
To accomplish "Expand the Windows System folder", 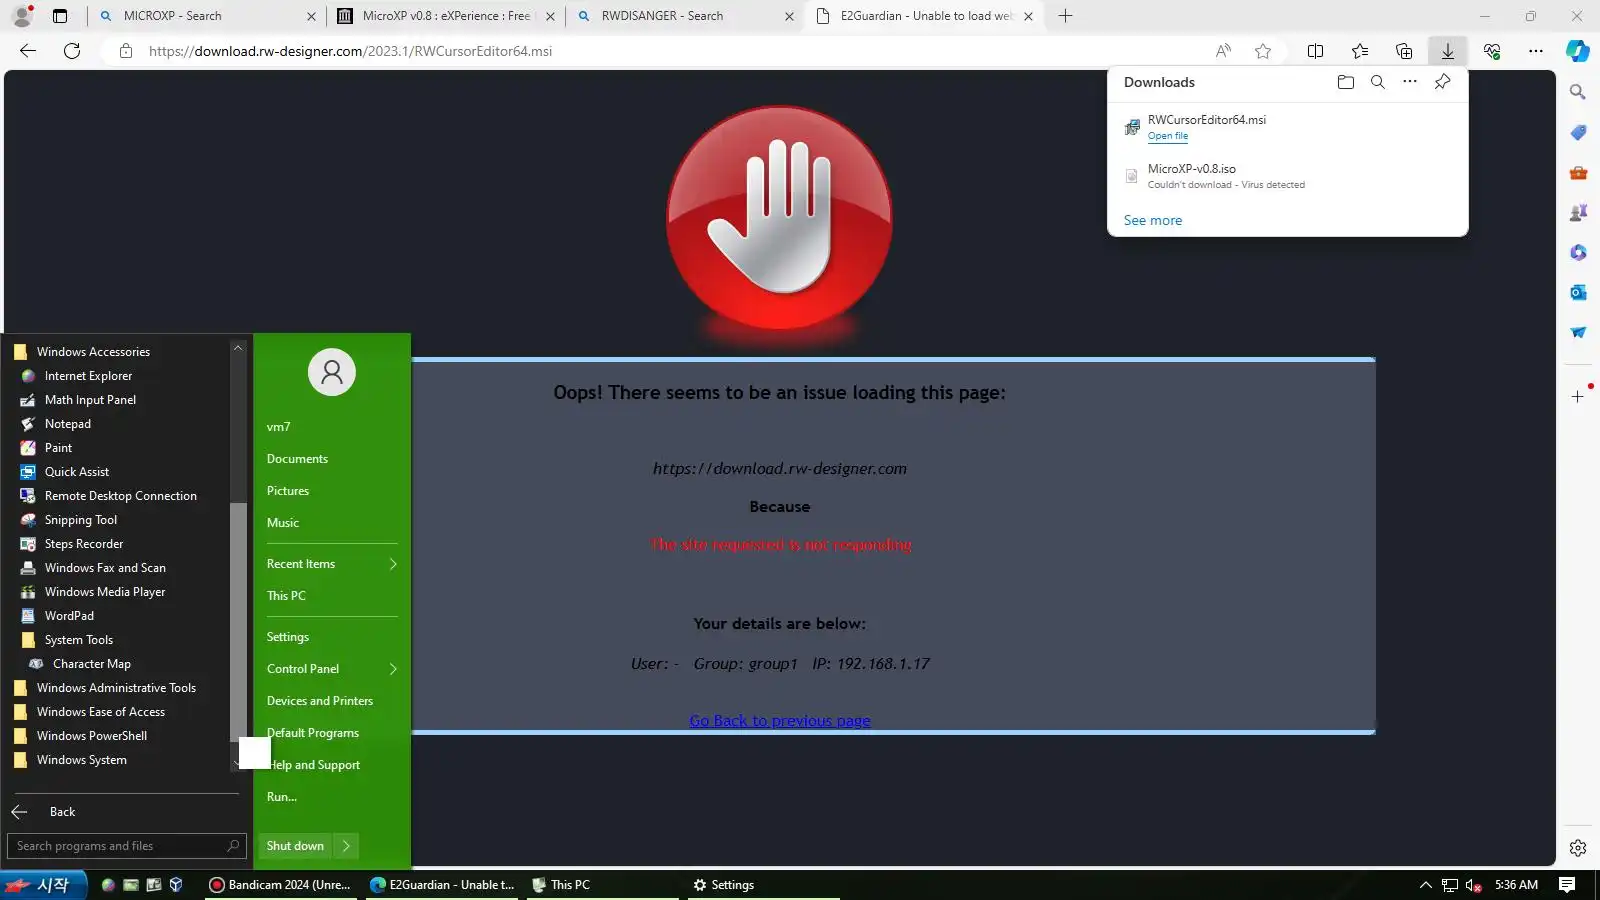I will click(82, 760).
